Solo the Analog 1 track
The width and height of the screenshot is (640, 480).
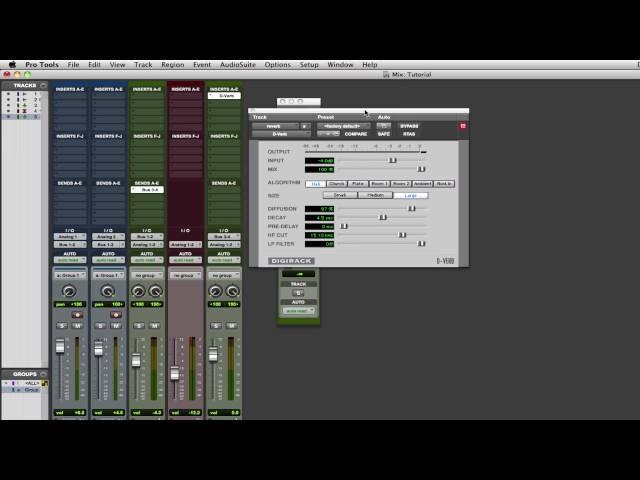click(x=62, y=326)
